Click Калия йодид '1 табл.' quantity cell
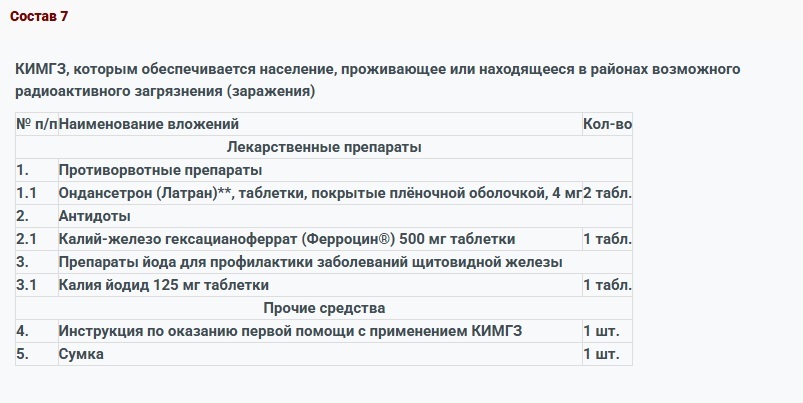Viewport: 803px width, 403px height. tap(607, 285)
